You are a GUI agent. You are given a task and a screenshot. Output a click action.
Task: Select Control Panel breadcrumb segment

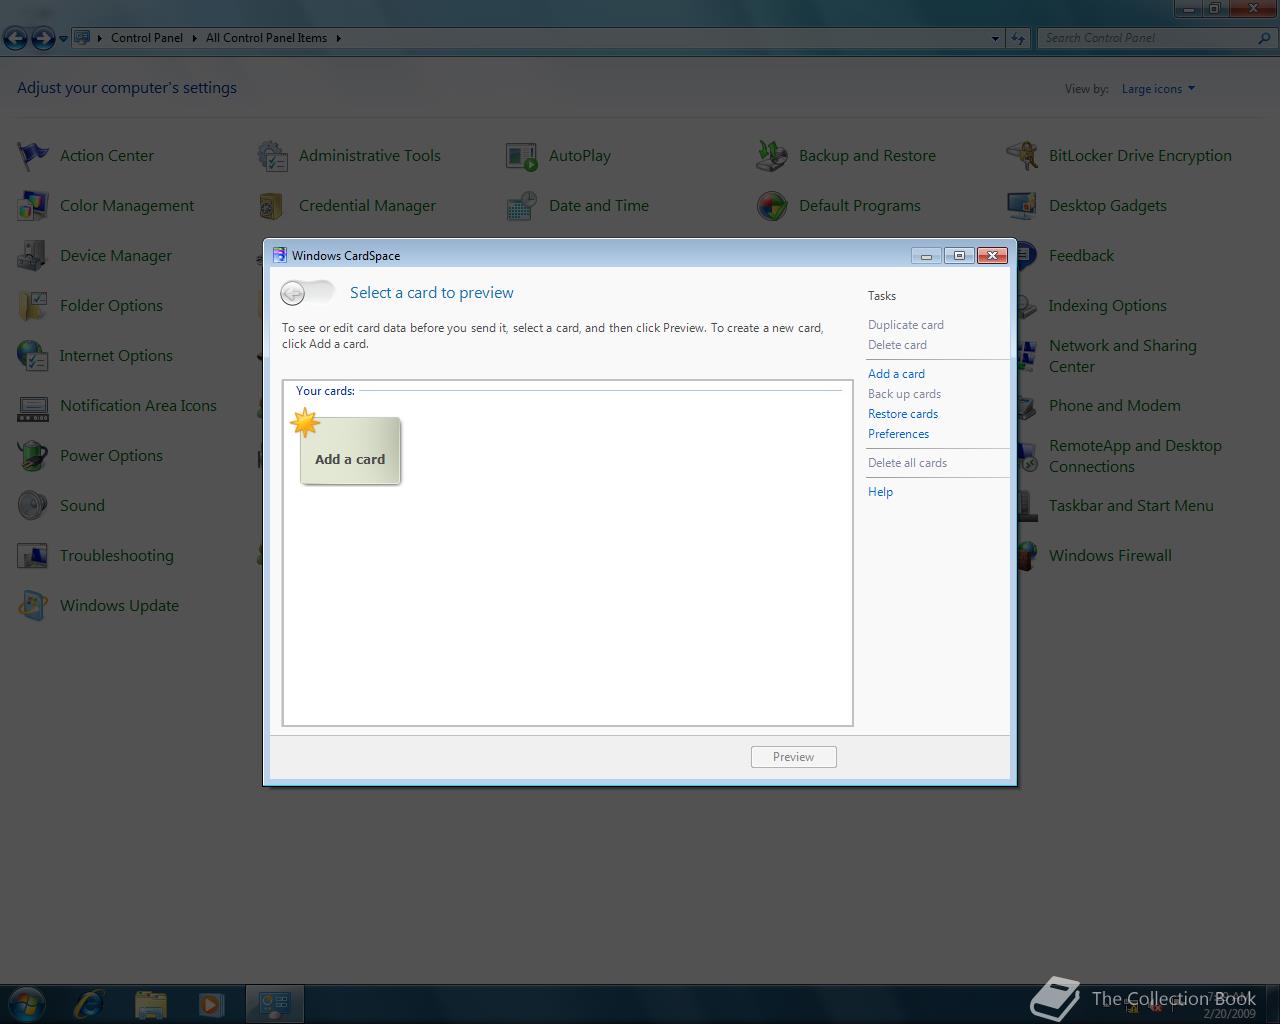point(147,38)
